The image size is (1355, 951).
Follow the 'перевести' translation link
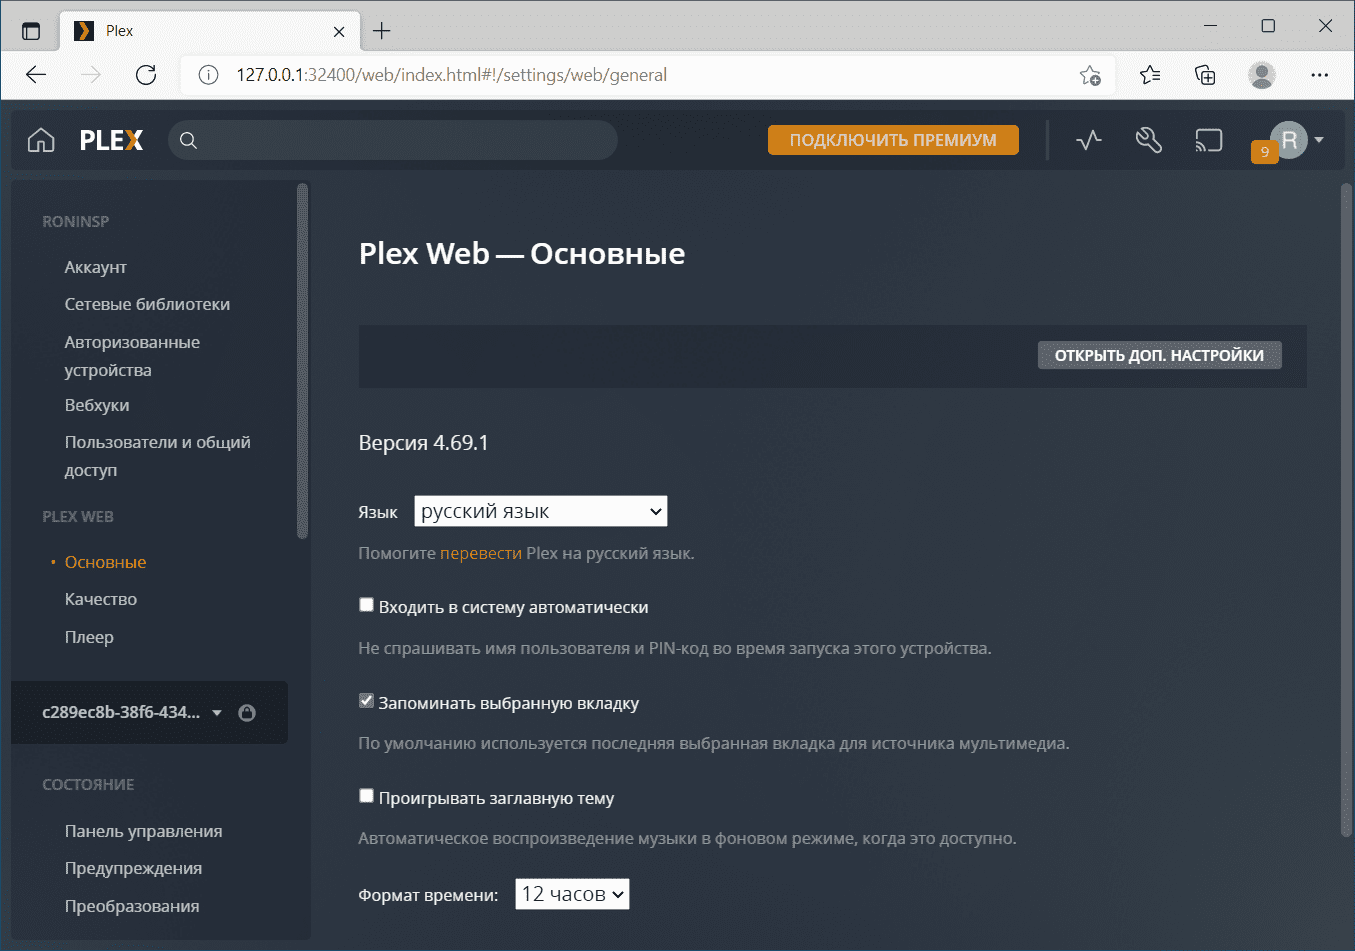coord(481,553)
